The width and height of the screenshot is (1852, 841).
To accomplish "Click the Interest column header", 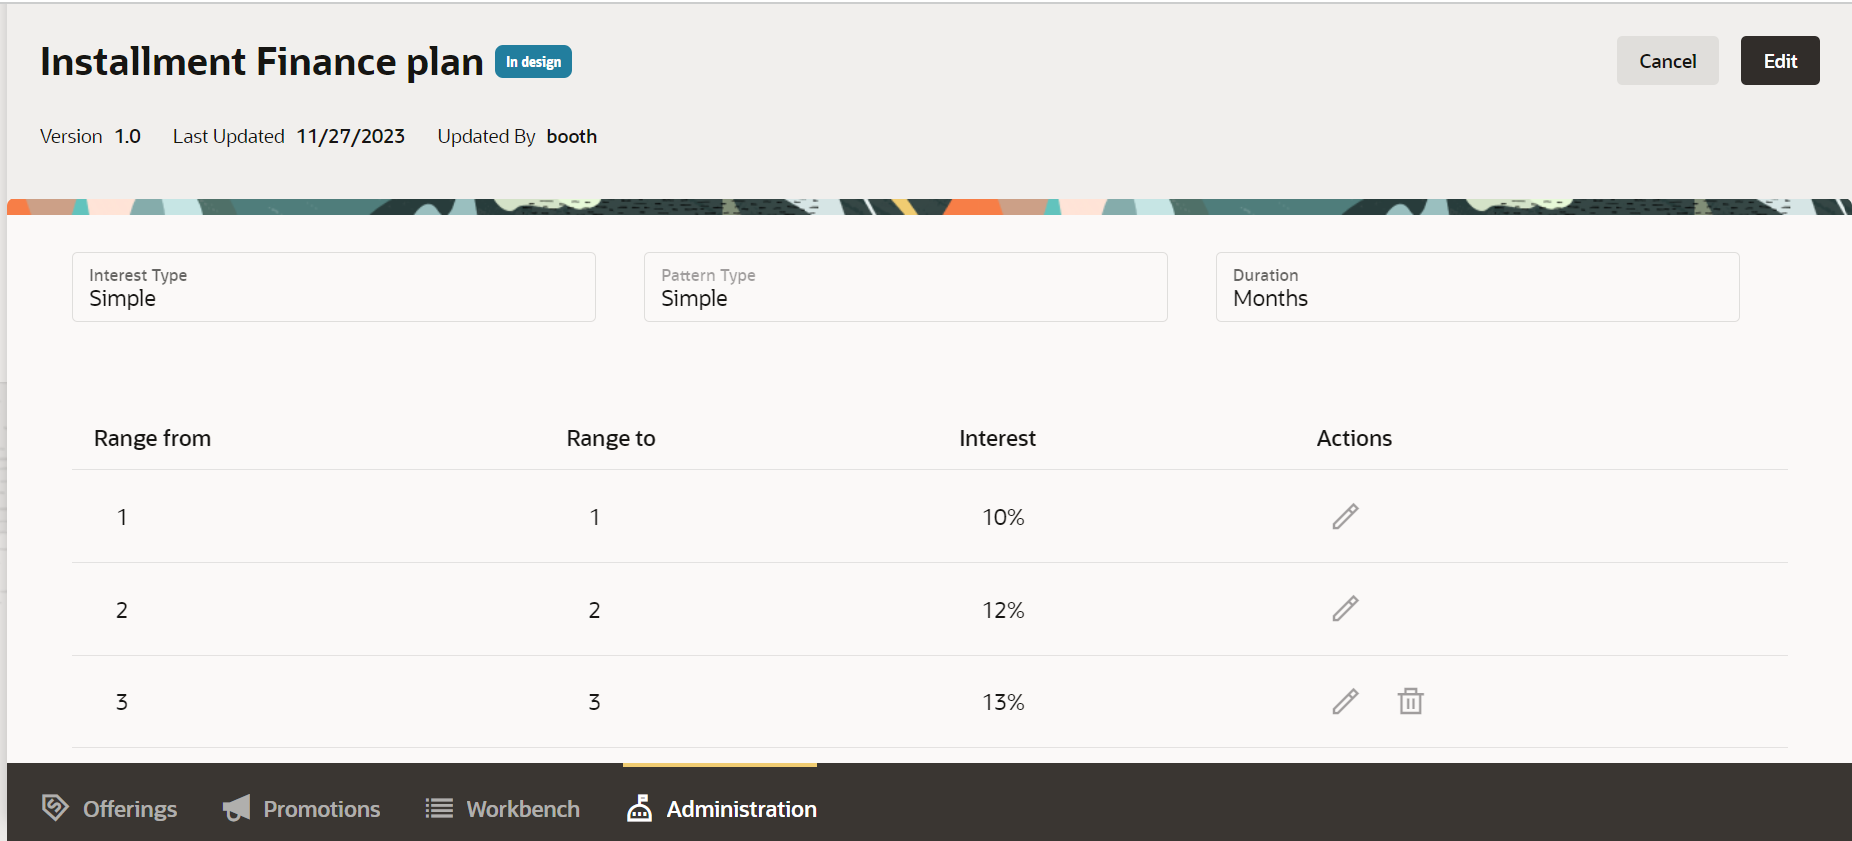I will pos(997,438).
